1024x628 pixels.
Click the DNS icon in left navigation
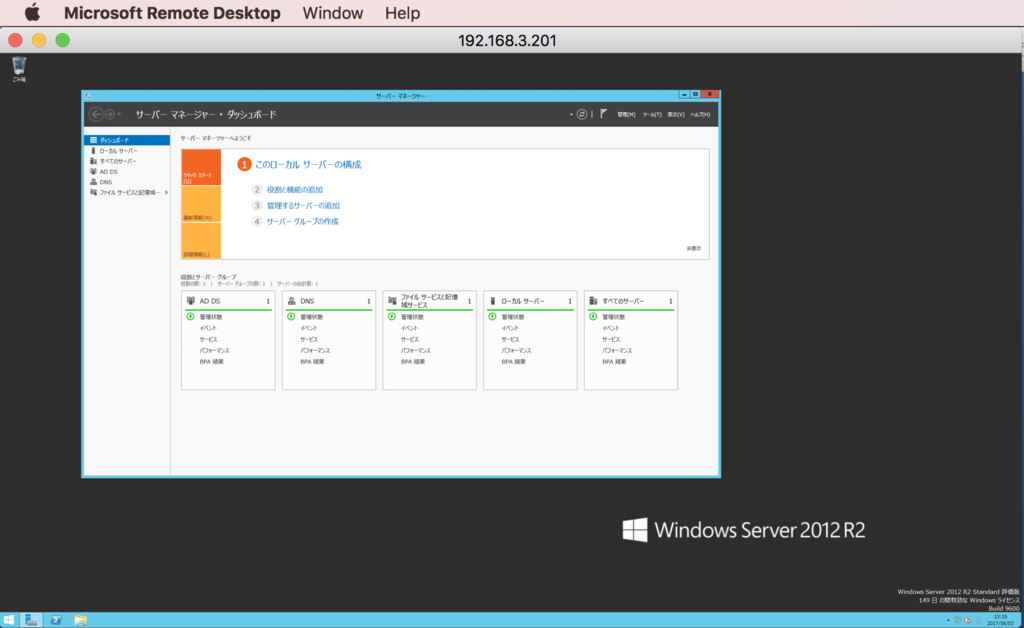click(x=93, y=182)
